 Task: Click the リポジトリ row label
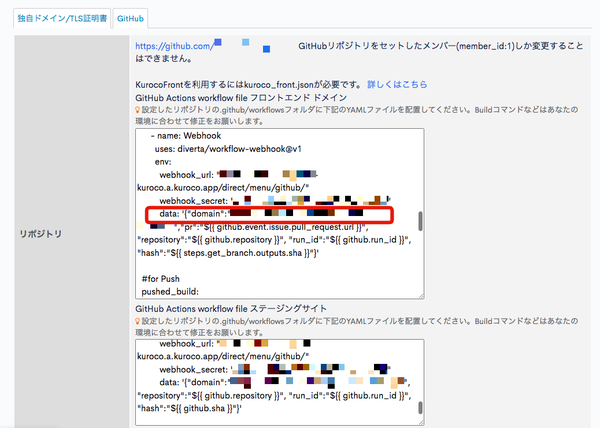click(x=41, y=234)
